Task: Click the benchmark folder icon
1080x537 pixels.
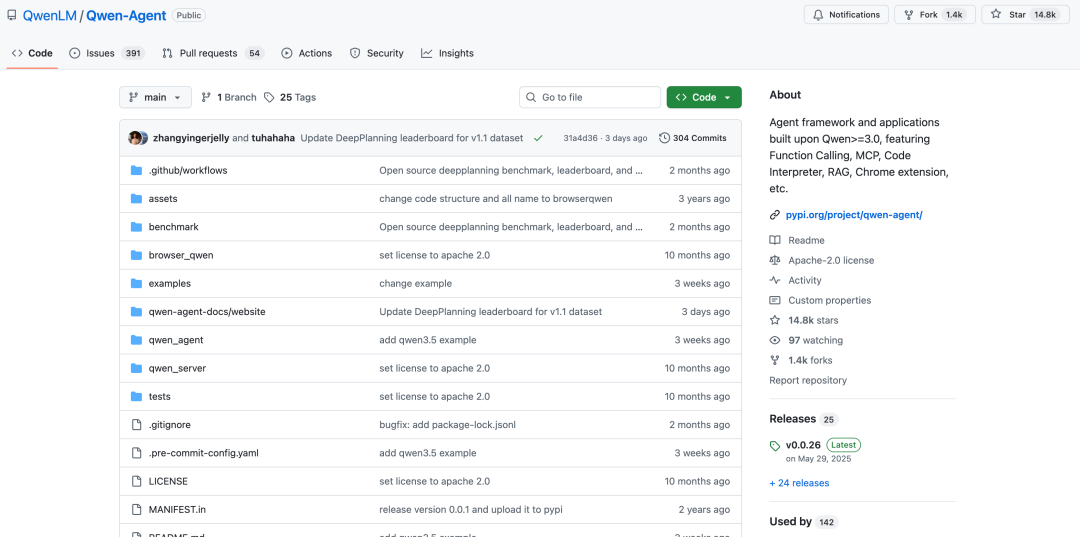Action: (136, 227)
